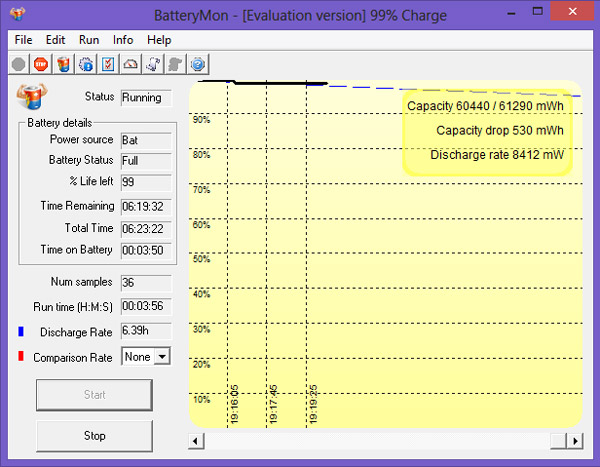Click the battery info toolbar icon

(x=63, y=63)
